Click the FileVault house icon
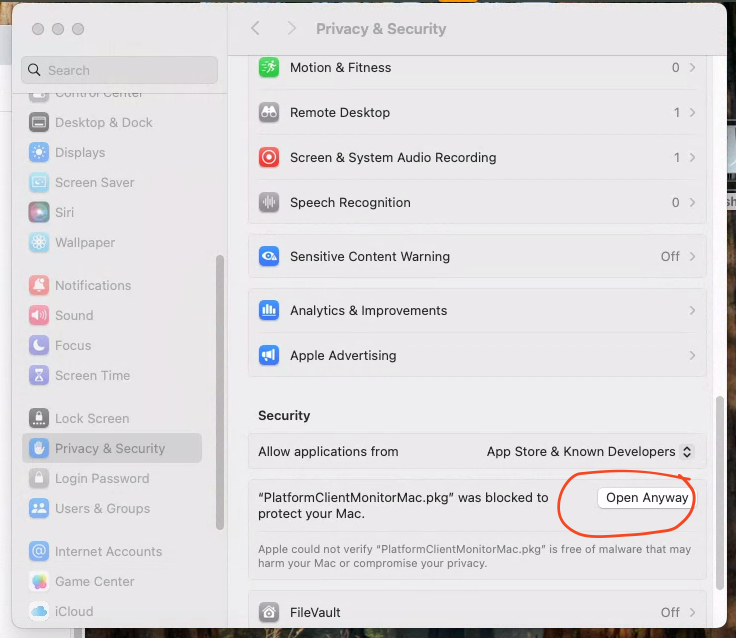 point(269,612)
